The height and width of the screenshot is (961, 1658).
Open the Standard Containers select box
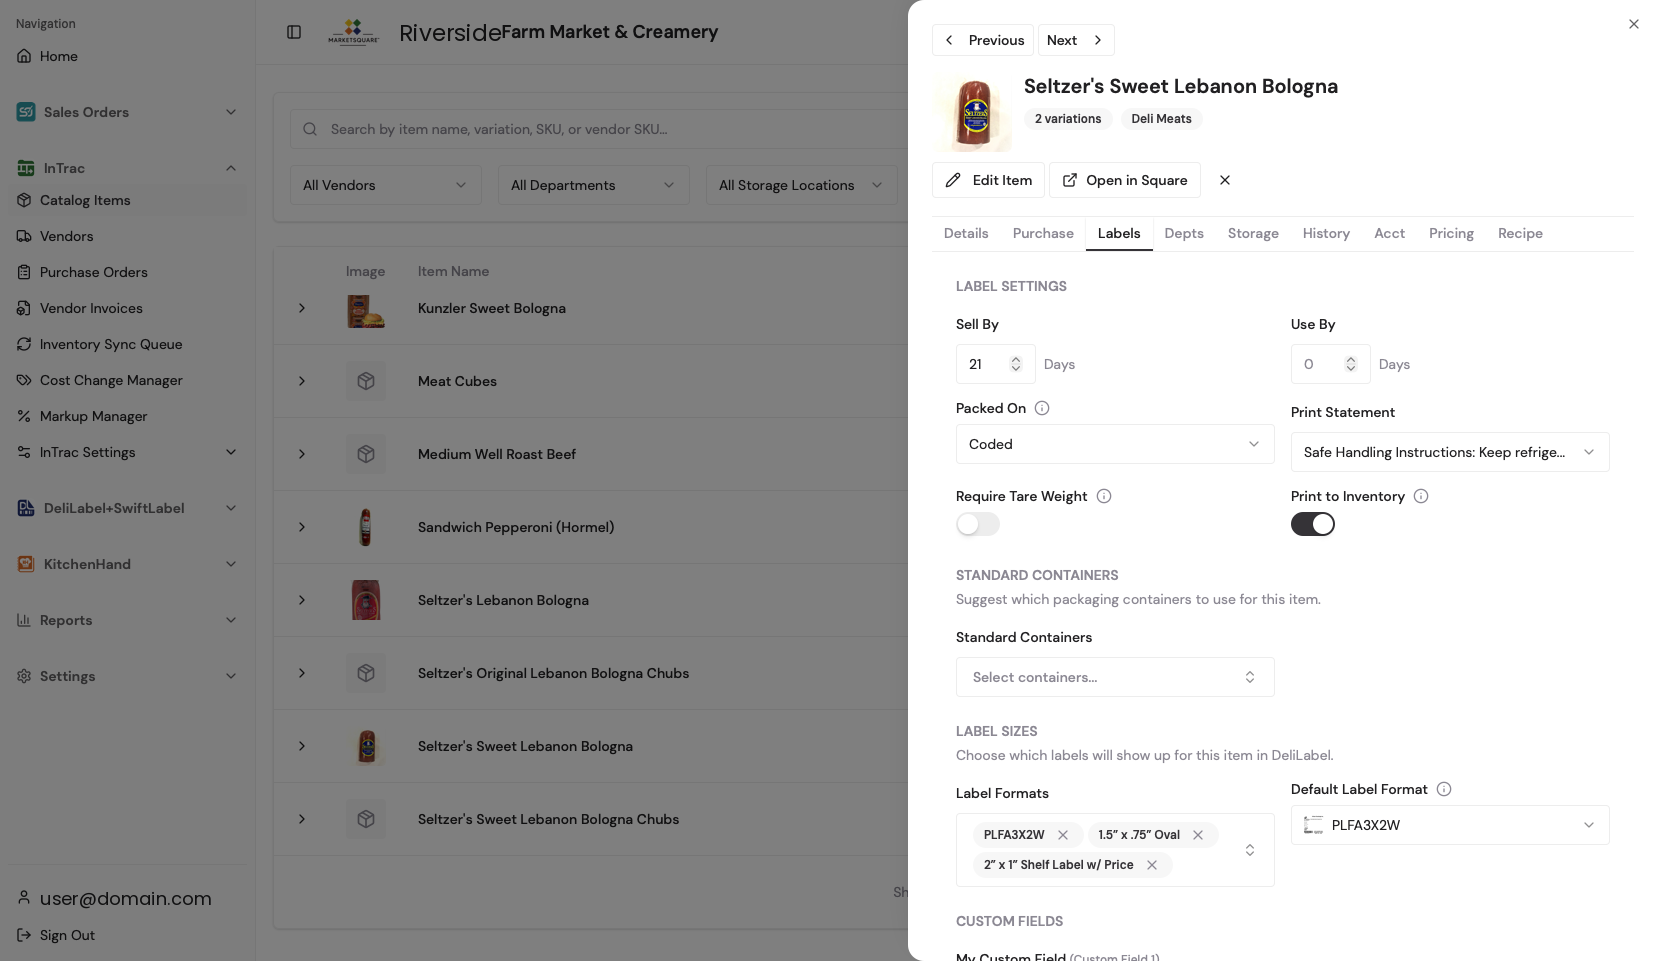click(x=1115, y=677)
